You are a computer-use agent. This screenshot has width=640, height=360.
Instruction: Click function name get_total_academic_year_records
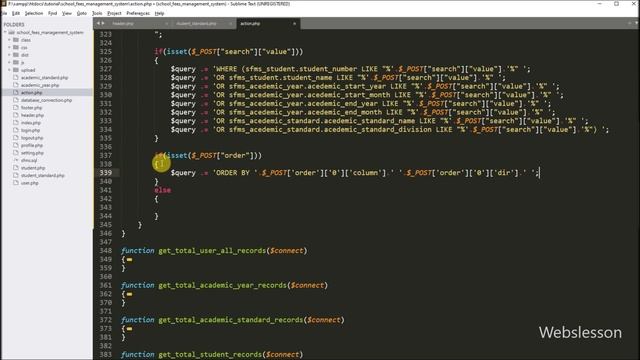click(222, 285)
